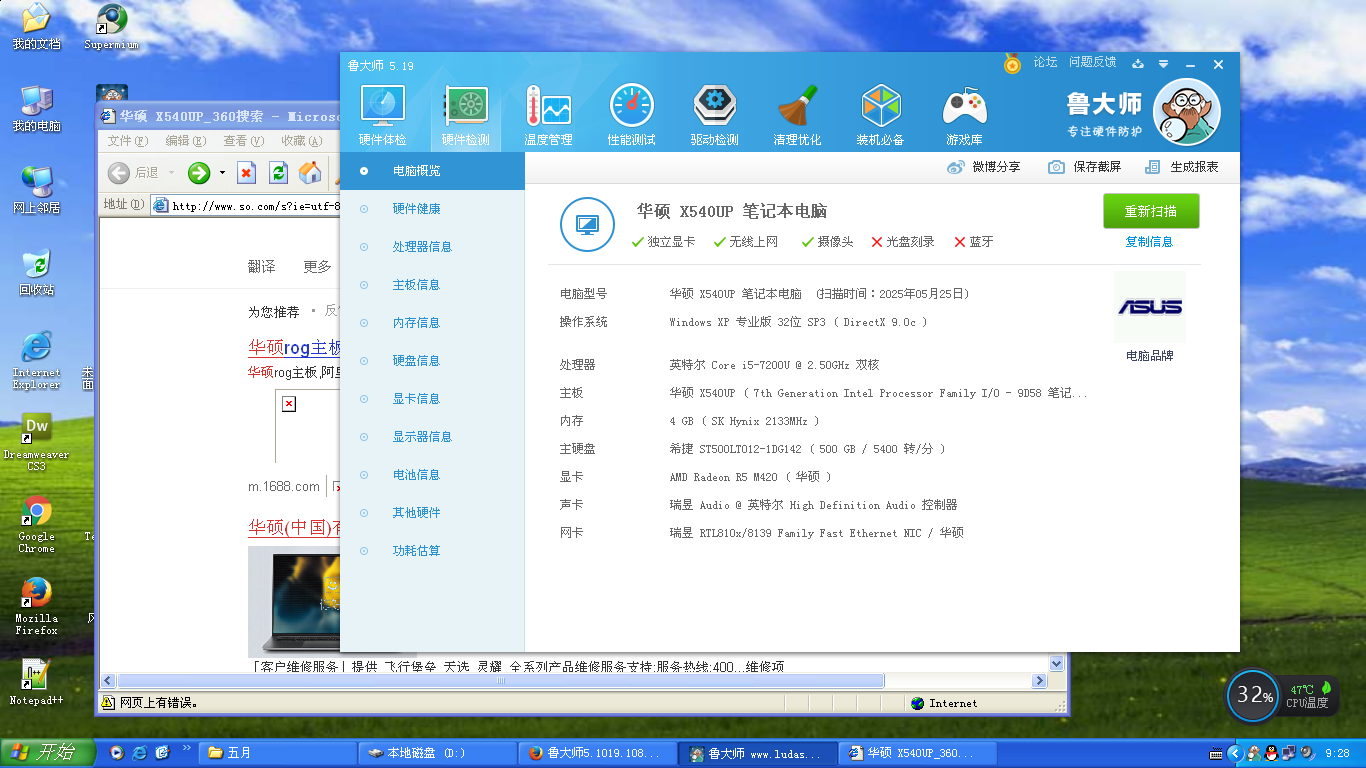Click 翻译 tab on search page
This screenshot has width=1366, height=768.
click(x=261, y=267)
